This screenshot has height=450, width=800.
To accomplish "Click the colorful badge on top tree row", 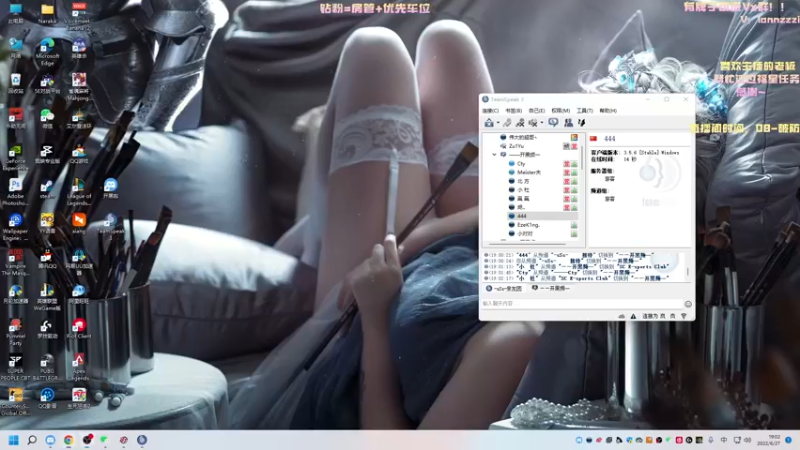I will [574, 137].
